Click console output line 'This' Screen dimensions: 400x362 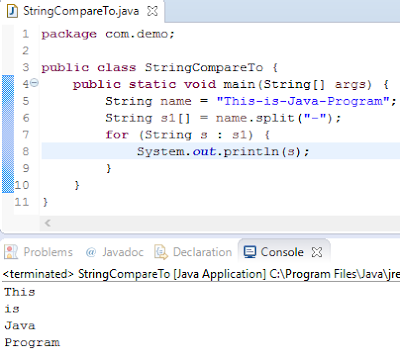click(20, 292)
